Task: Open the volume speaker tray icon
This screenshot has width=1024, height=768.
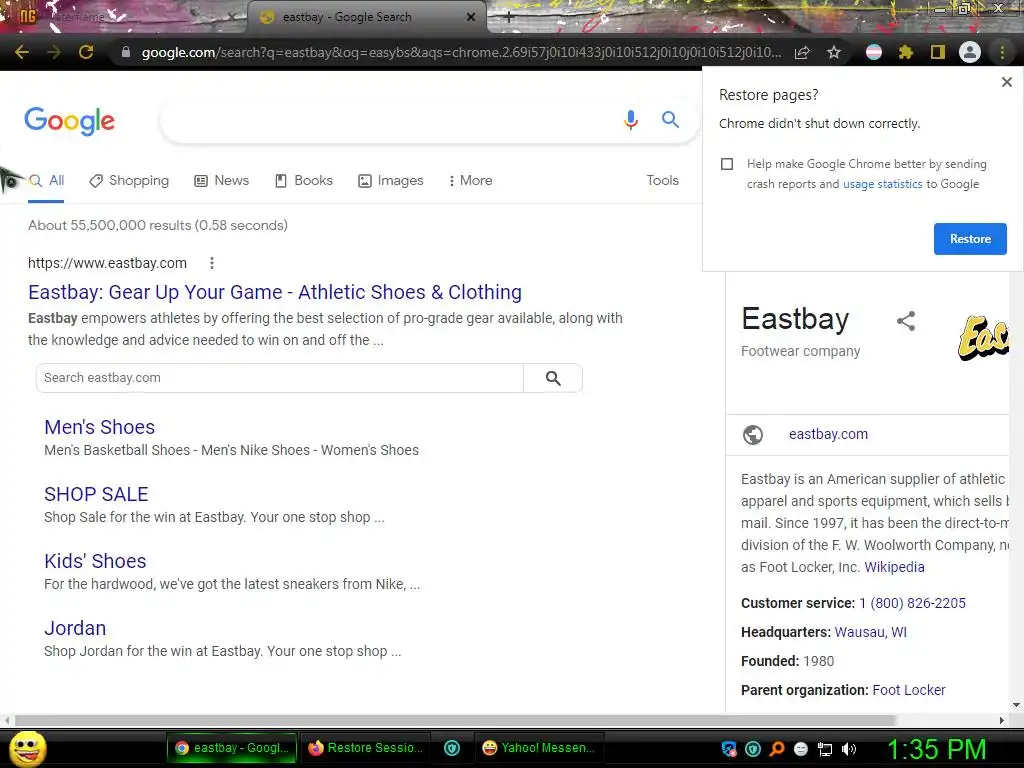Action: pyautogui.click(x=849, y=749)
